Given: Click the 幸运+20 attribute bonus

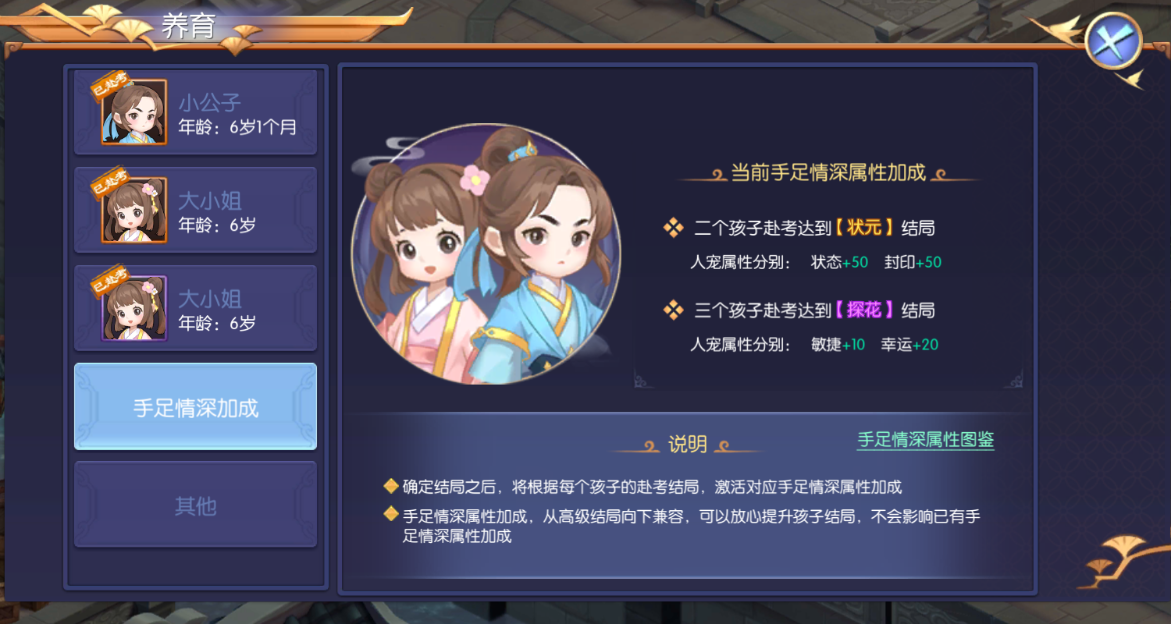Looking at the screenshot, I should (x=910, y=345).
